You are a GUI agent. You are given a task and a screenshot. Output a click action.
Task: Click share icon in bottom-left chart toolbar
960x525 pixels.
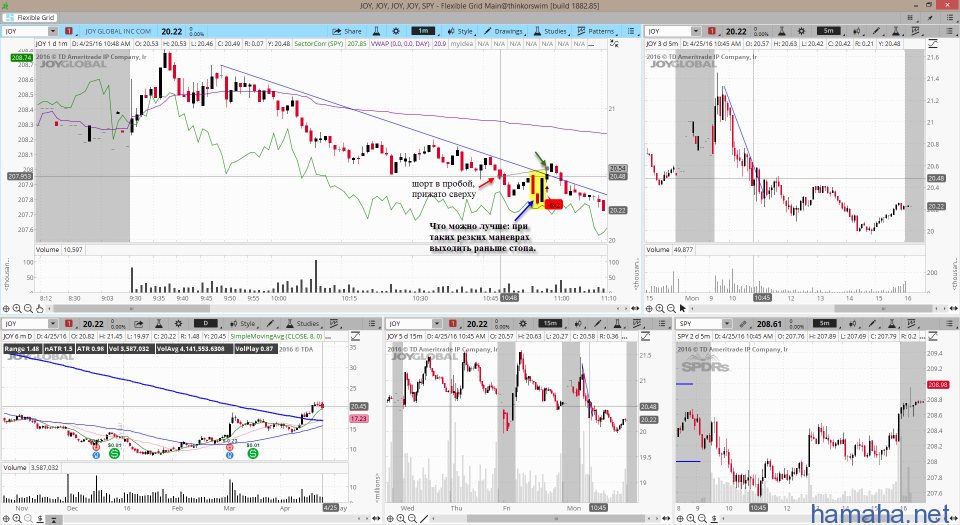pos(139,324)
